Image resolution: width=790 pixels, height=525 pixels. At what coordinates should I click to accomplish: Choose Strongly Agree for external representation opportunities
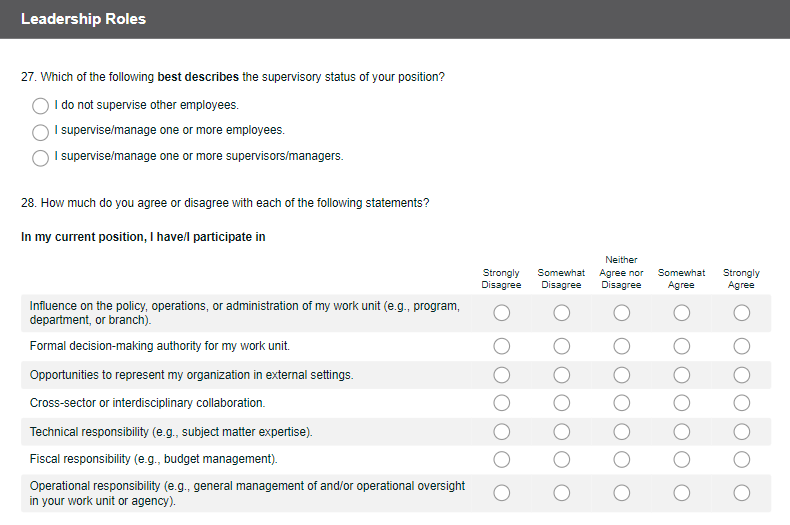pos(741,375)
